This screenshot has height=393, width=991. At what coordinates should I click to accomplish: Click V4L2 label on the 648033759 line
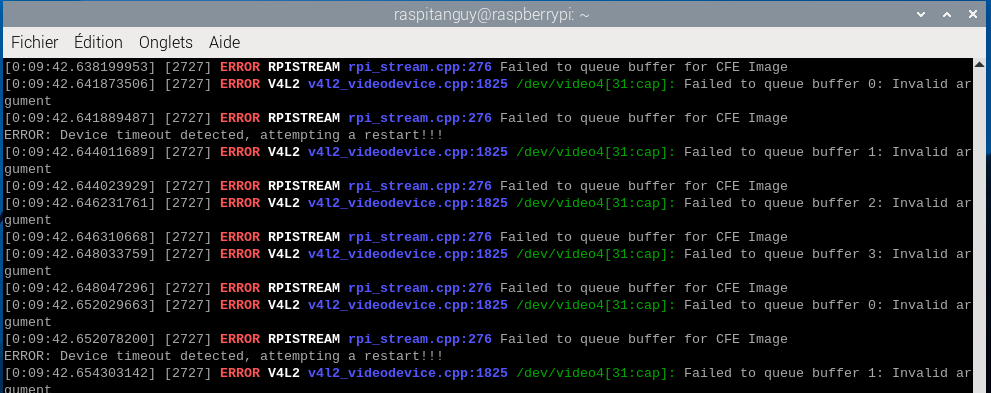click(x=284, y=254)
